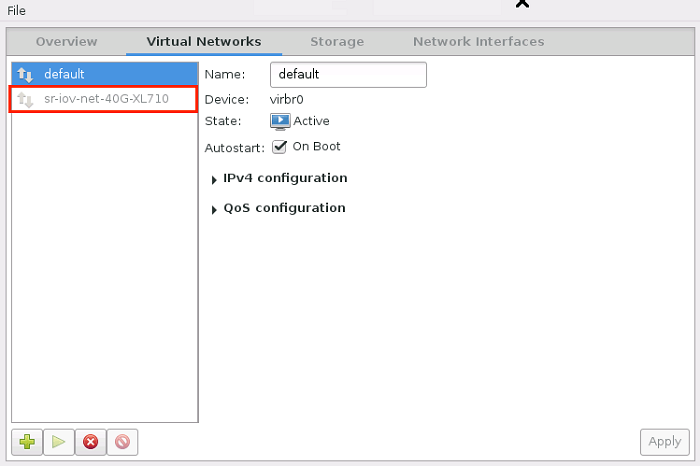
Task: Toggle the Autostart On Boot checkbox
Action: [x=280, y=147]
